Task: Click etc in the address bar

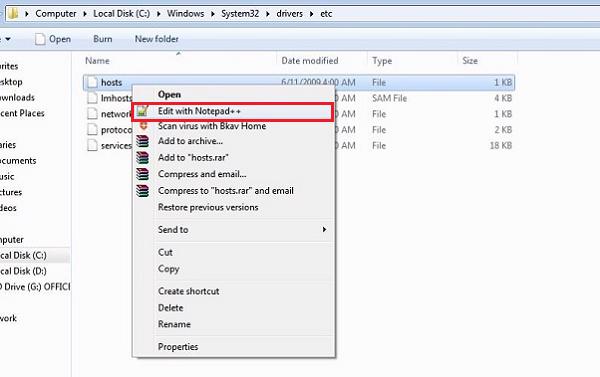Action: (326, 13)
